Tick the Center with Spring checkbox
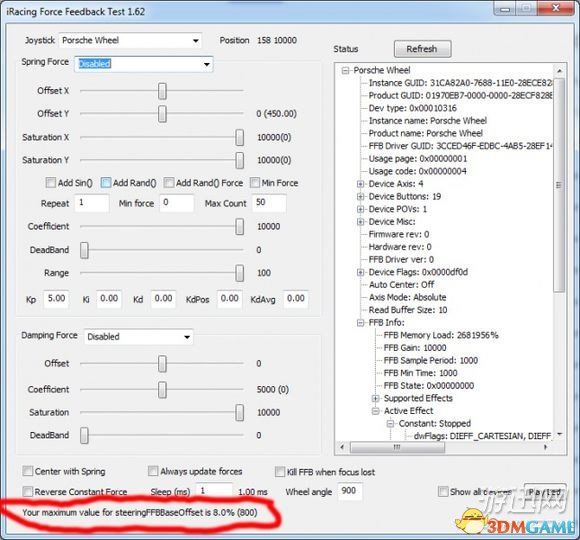This screenshot has height=540, width=580. coord(28,471)
